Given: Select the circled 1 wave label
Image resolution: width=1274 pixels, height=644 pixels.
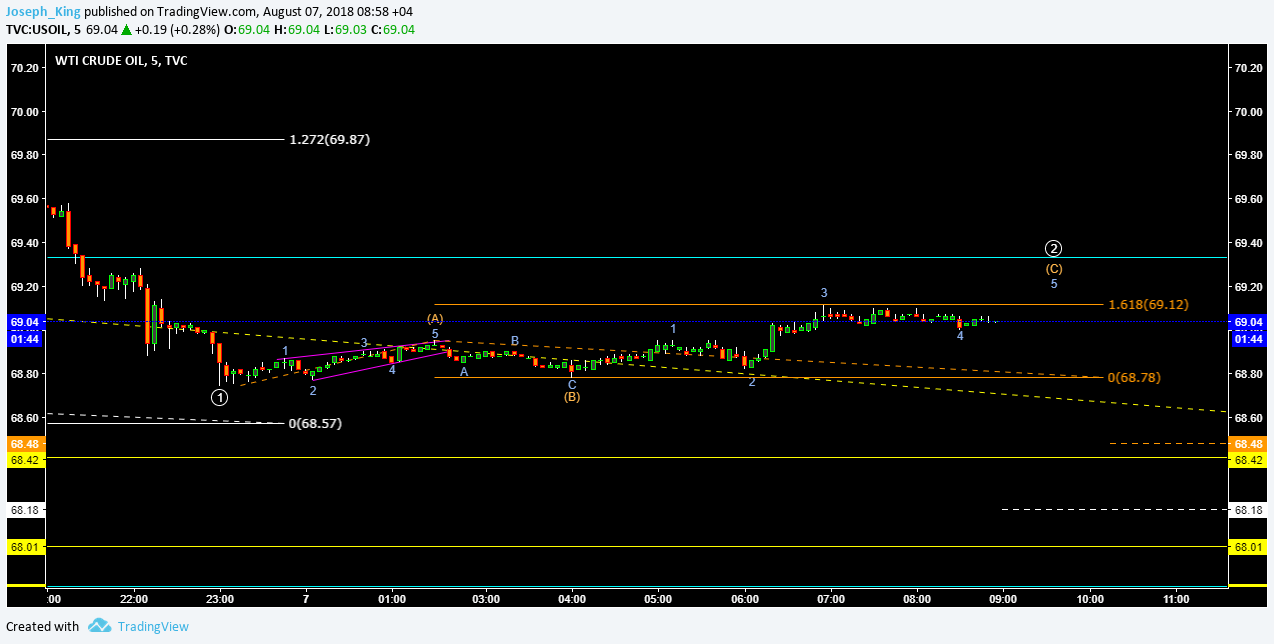Looking at the screenshot, I should (x=219, y=397).
